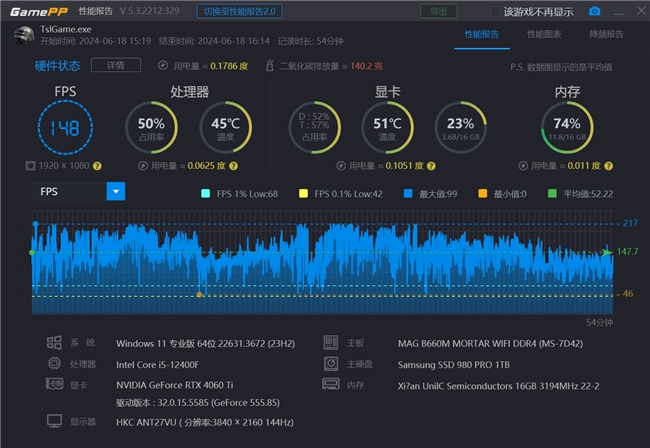This screenshot has width=650, height=448.
Task: Click the monitor display icon
Action: (54, 421)
